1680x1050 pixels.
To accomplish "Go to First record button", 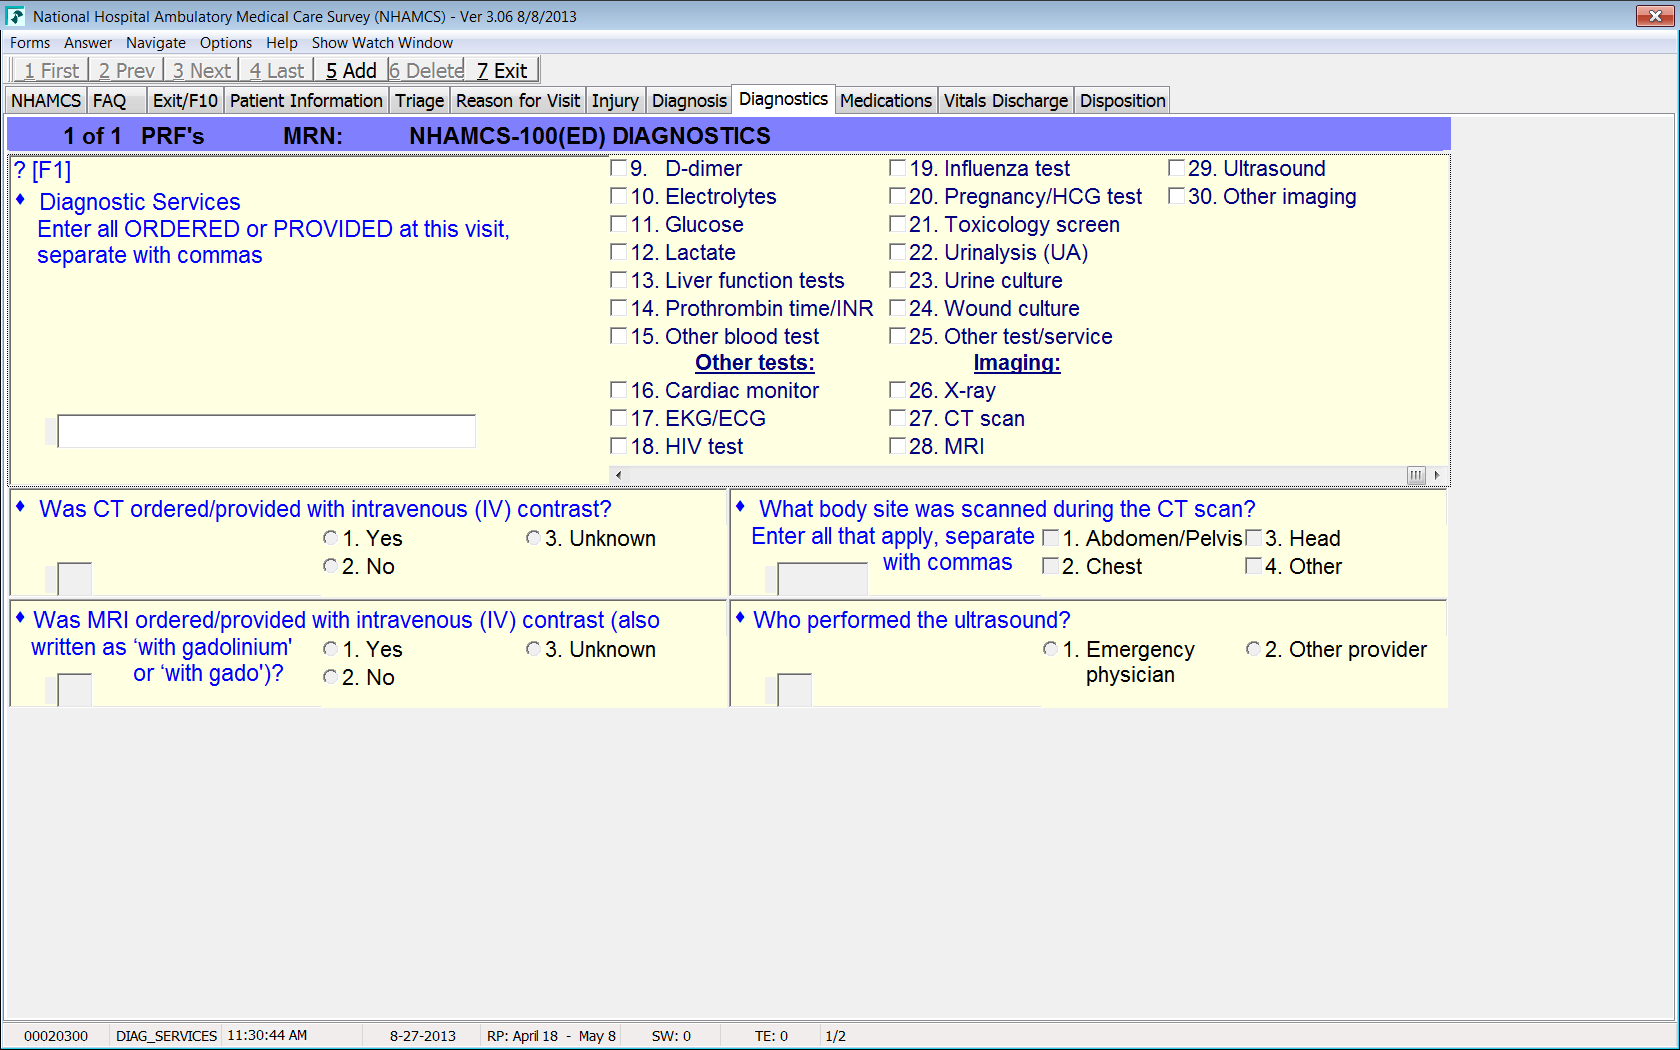I will tap(51, 71).
